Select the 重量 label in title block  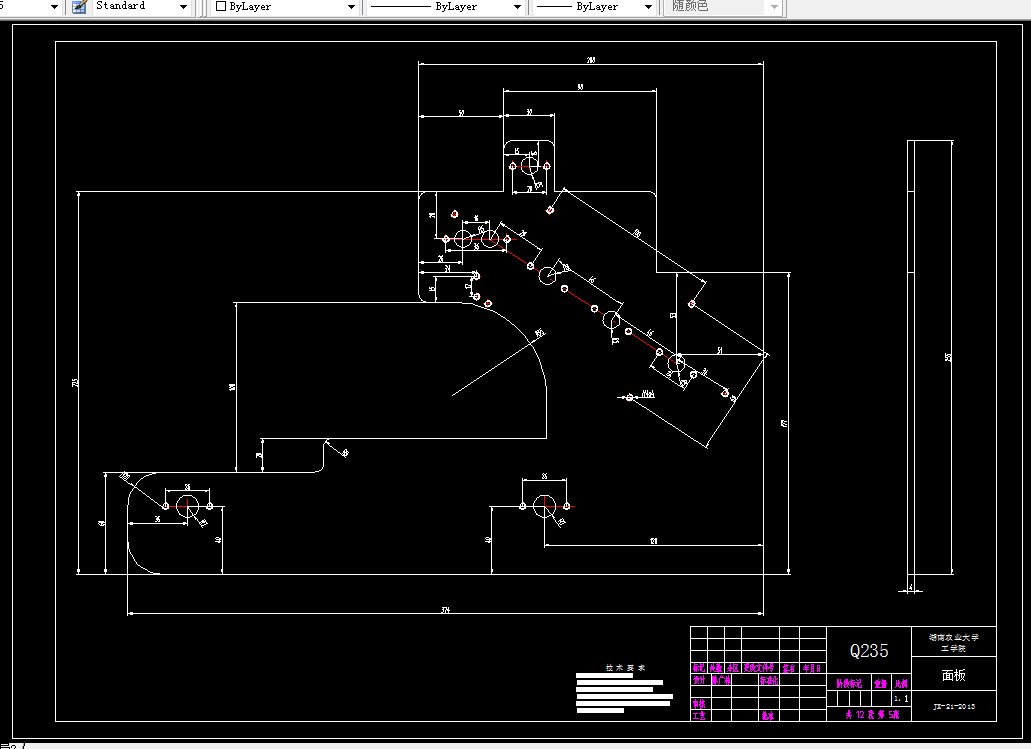[x=881, y=684]
